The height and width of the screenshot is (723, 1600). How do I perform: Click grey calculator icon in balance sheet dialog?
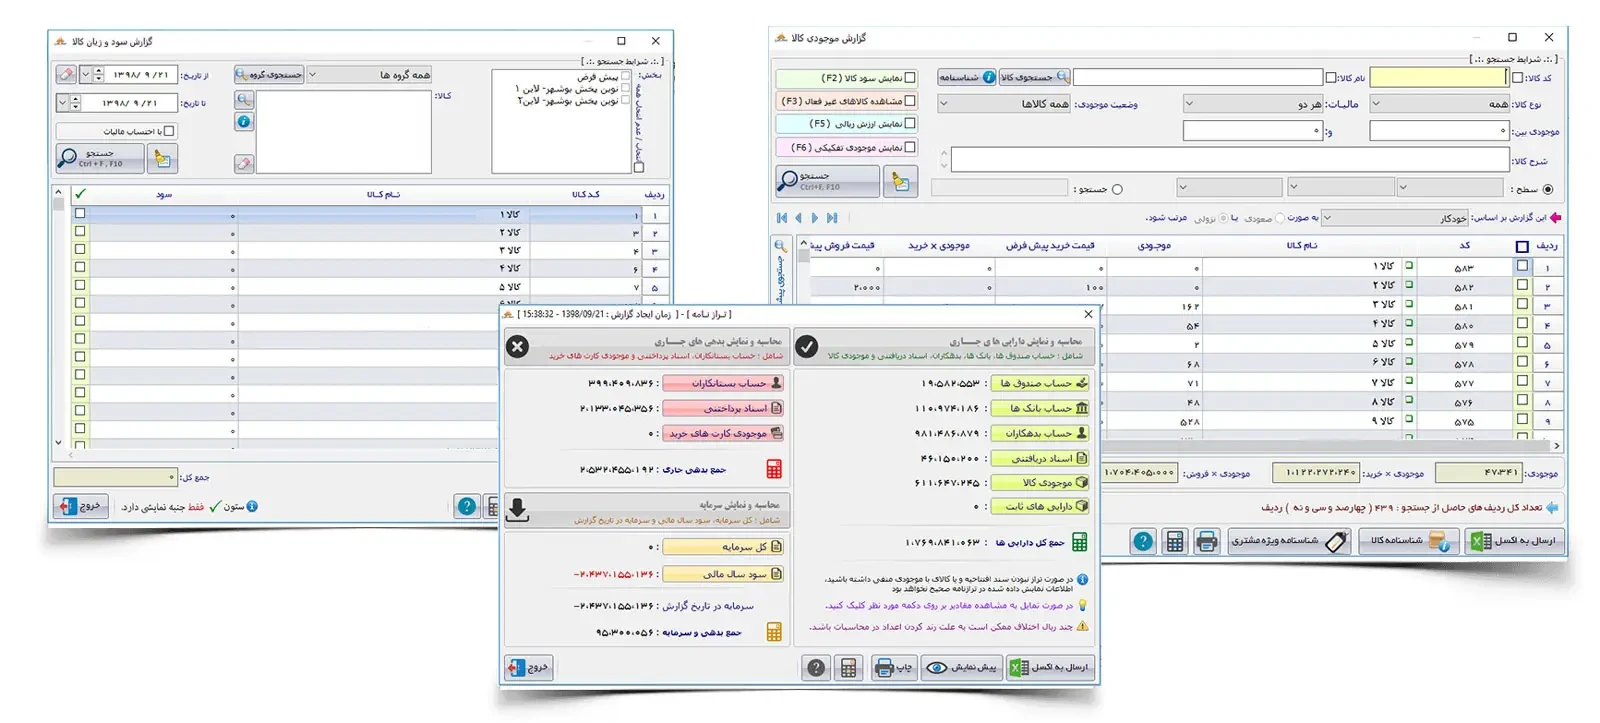tap(848, 668)
